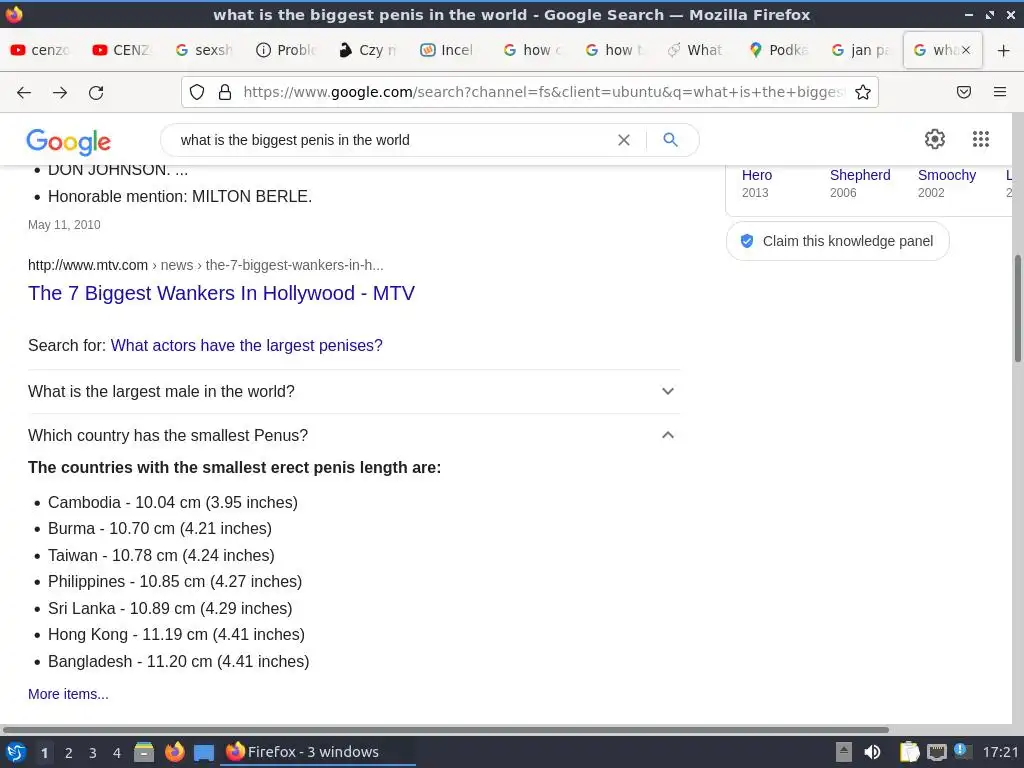The width and height of the screenshot is (1024, 768).
Task: Click the mtv.com result URL breadcrumb
Action: coord(206,265)
